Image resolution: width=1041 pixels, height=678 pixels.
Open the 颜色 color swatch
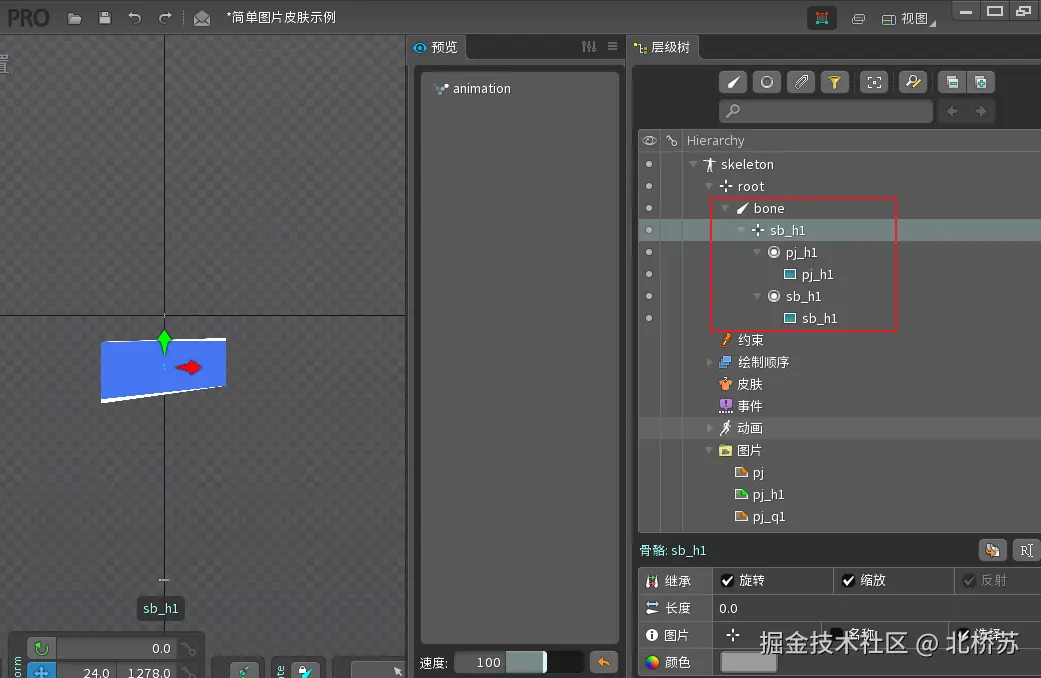(748, 663)
